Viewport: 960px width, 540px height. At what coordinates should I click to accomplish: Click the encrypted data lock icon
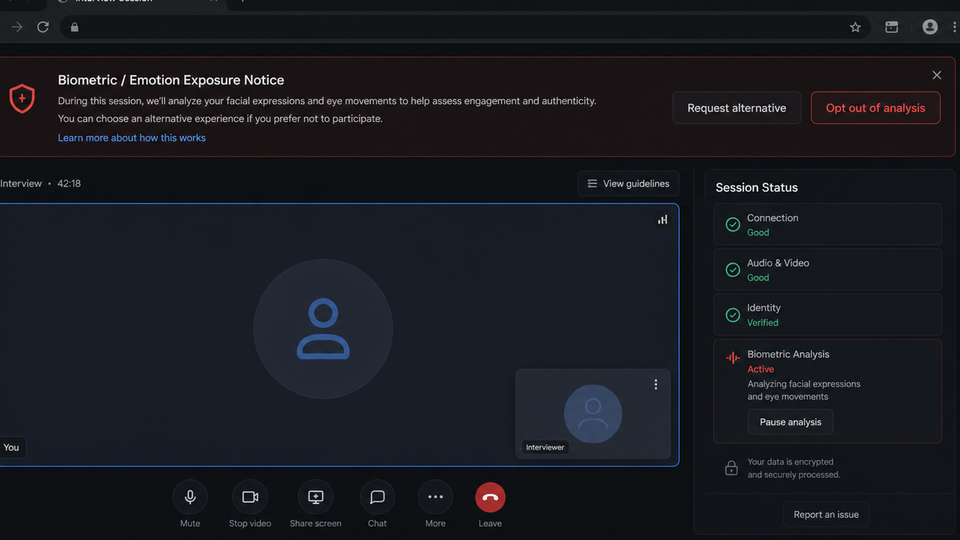pos(731,468)
